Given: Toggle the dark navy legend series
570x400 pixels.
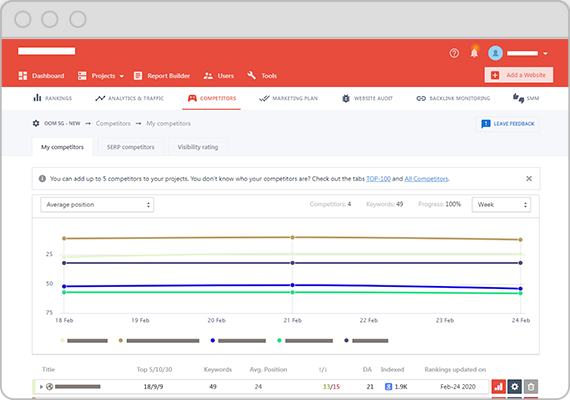Looking at the screenshot, I should pyautogui.click(x=366, y=340).
